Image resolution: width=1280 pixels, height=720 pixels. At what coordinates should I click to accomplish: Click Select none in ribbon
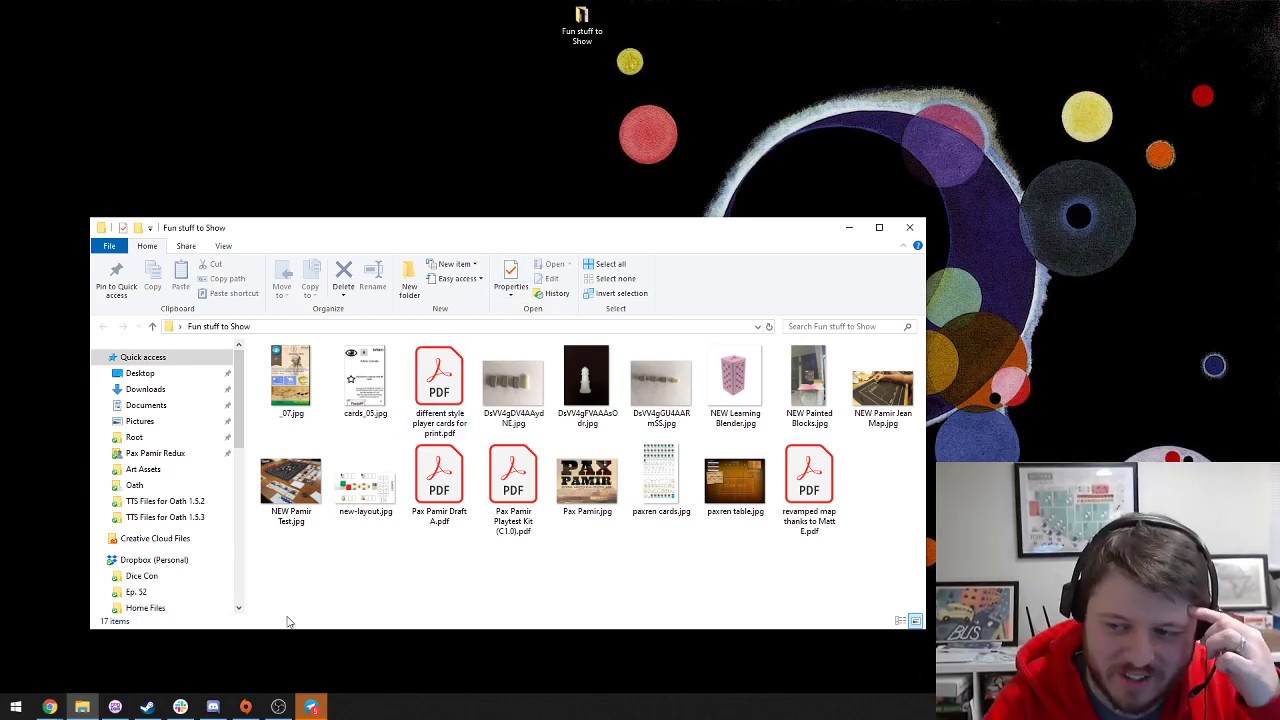(609, 279)
